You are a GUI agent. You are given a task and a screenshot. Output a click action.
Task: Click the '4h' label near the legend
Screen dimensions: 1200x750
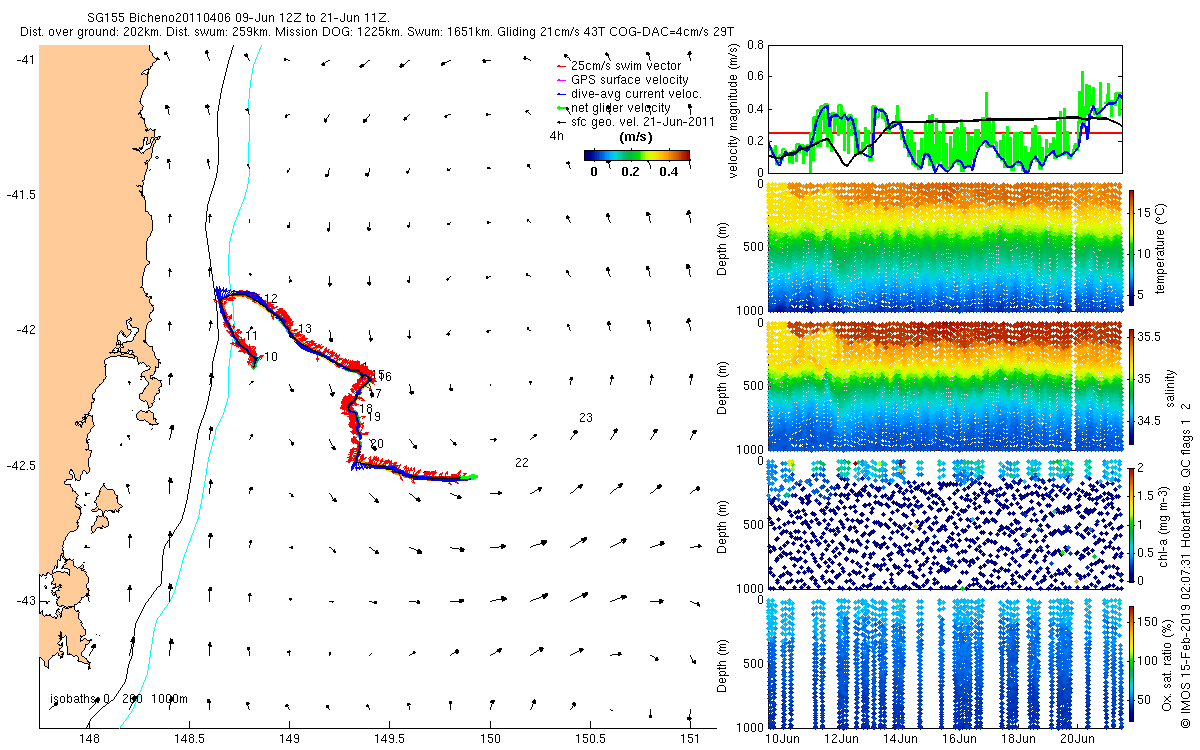(557, 135)
